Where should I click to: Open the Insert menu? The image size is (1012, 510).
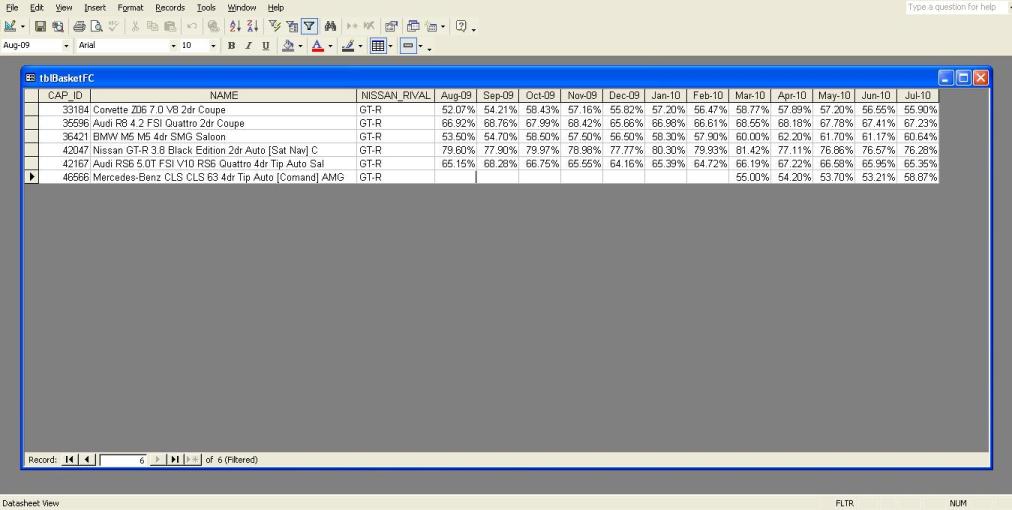tap(95, 8)
